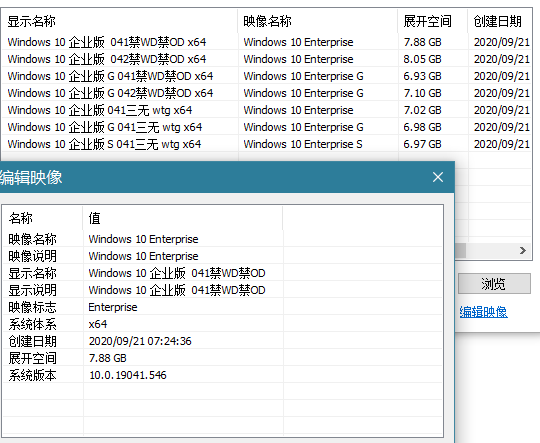This screenshot has height=443, width=540.
Task: Click the 7.88 GB value in dialog
Action: click(107, 358)
